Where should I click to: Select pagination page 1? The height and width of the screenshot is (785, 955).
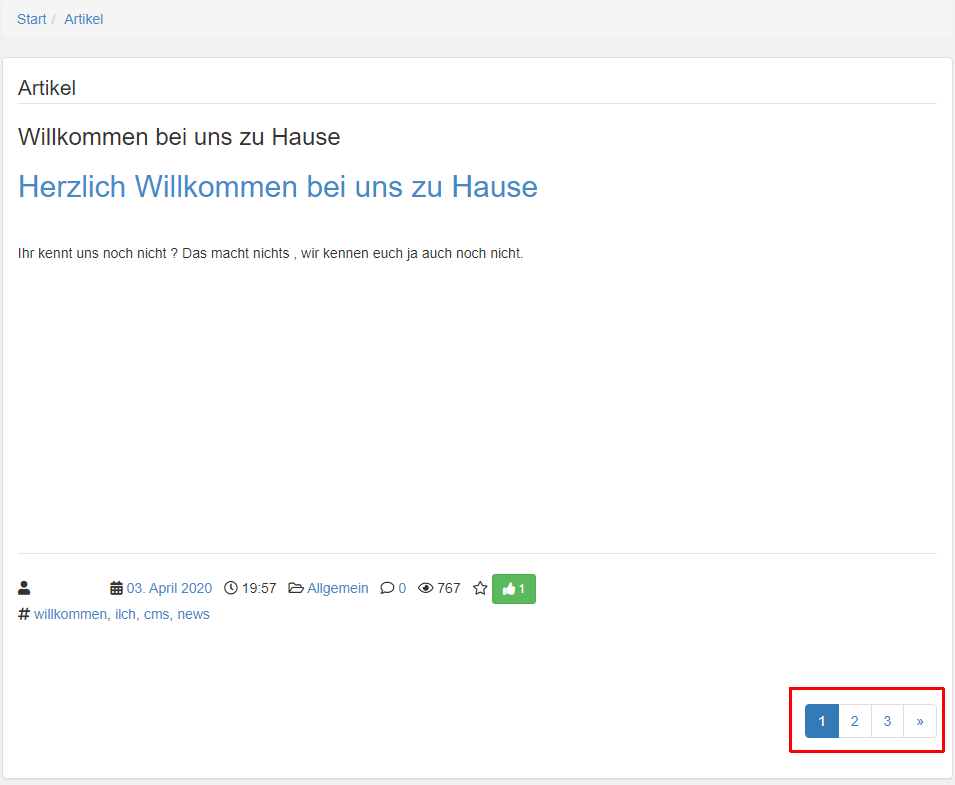[x=822, y=721]
